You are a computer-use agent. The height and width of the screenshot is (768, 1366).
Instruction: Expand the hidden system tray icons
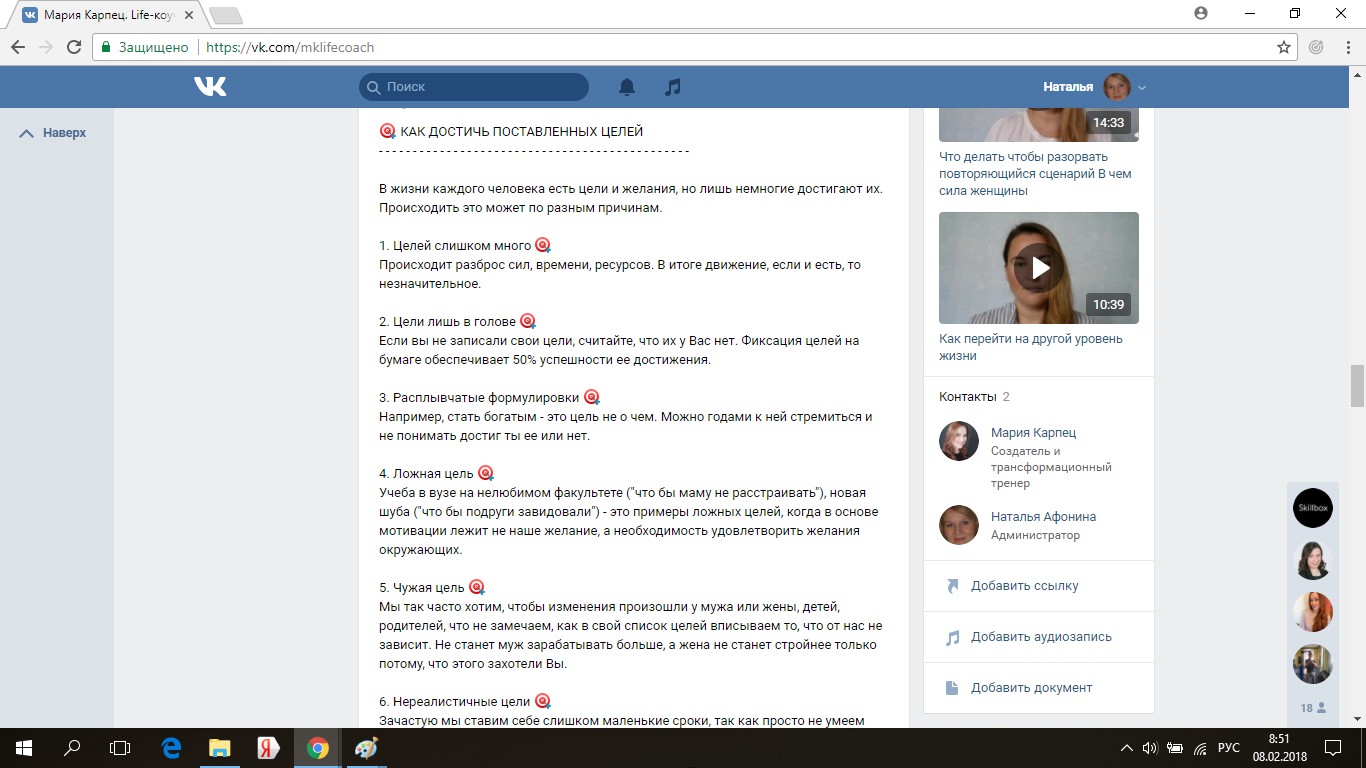point(1127,747)
